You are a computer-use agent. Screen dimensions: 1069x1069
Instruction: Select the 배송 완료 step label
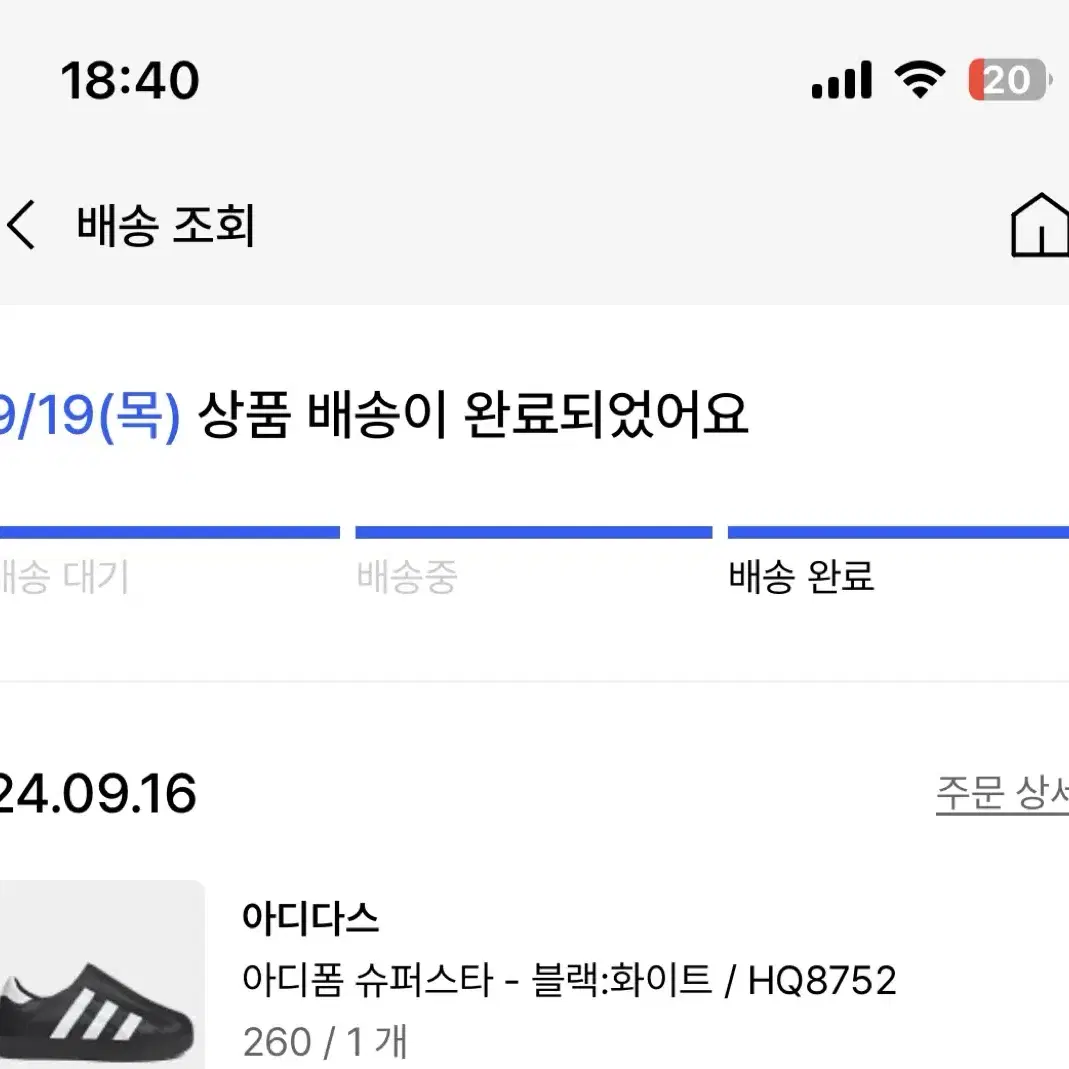click(801, 577)
